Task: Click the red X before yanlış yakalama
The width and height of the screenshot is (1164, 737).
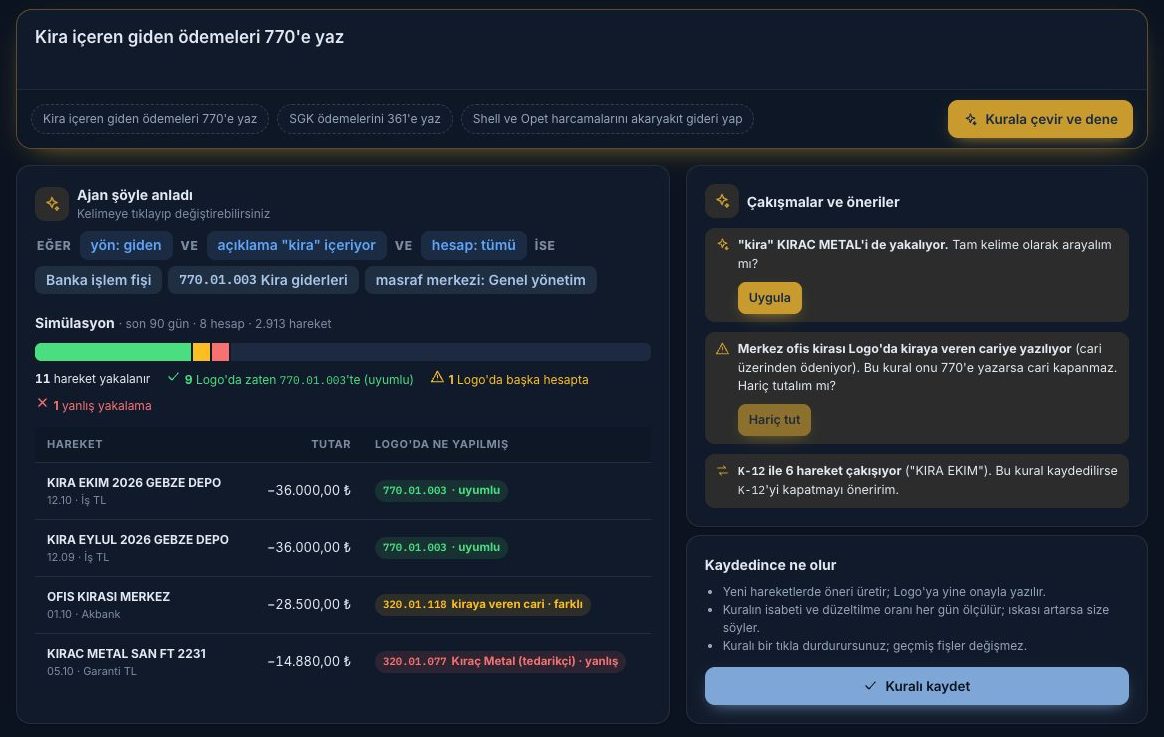Action: [42, 404]
